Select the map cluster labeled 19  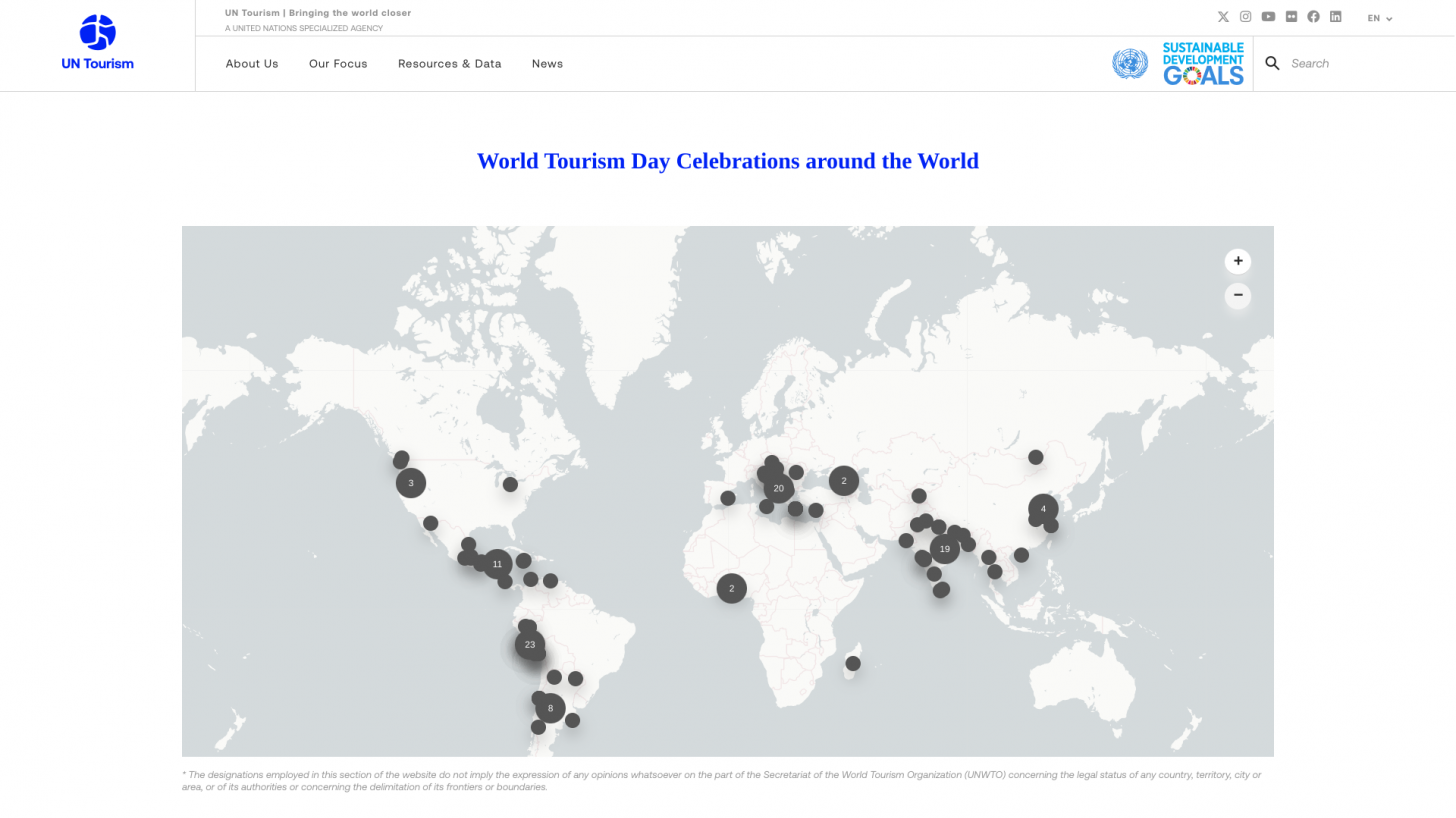point(944,549)
